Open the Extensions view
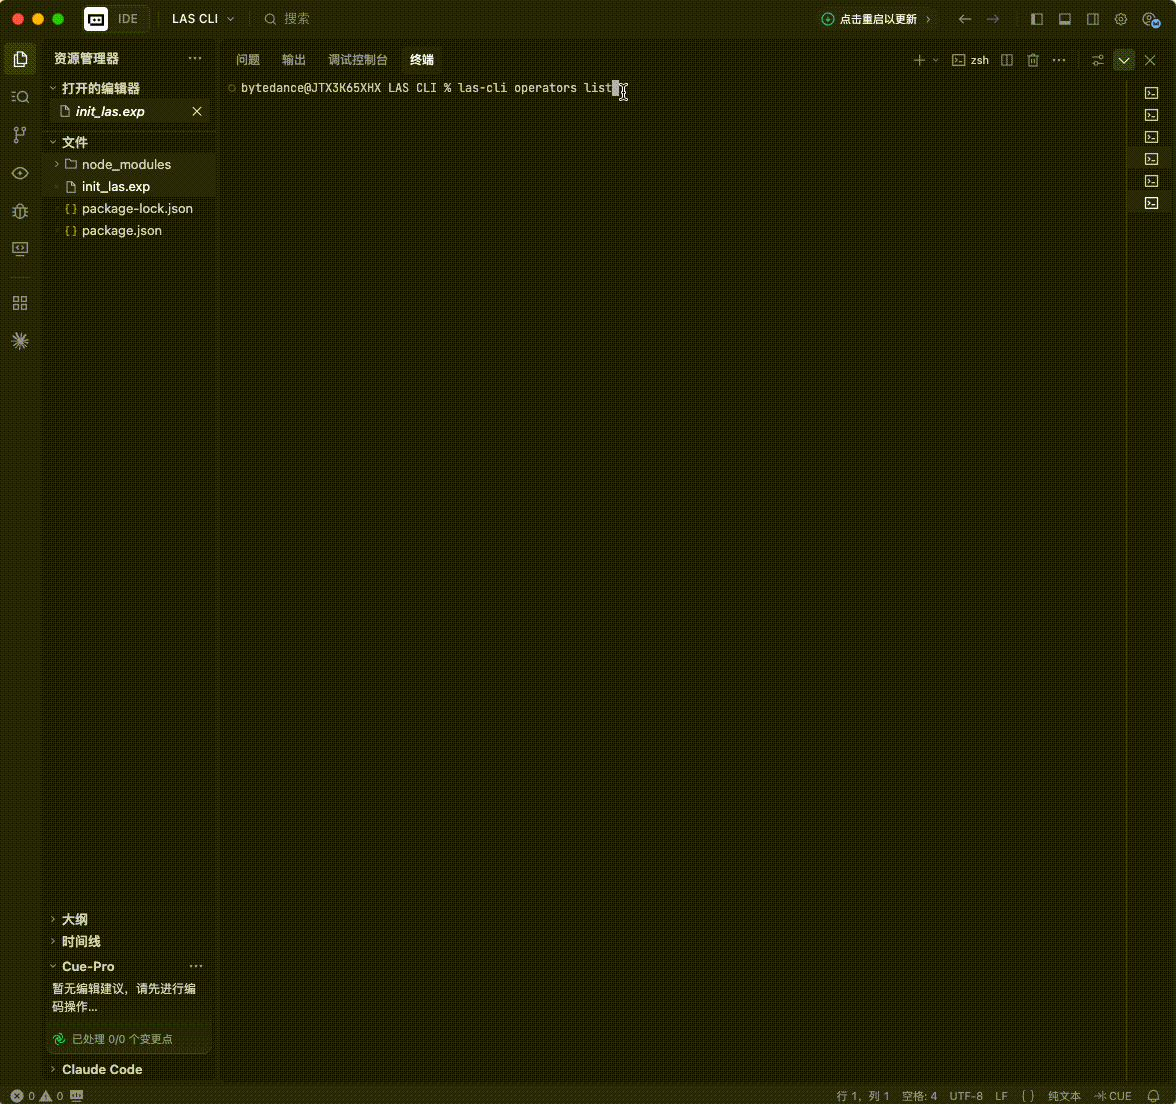The image size is (1176, 1104). pyautogui.click(x=20, y=303)
